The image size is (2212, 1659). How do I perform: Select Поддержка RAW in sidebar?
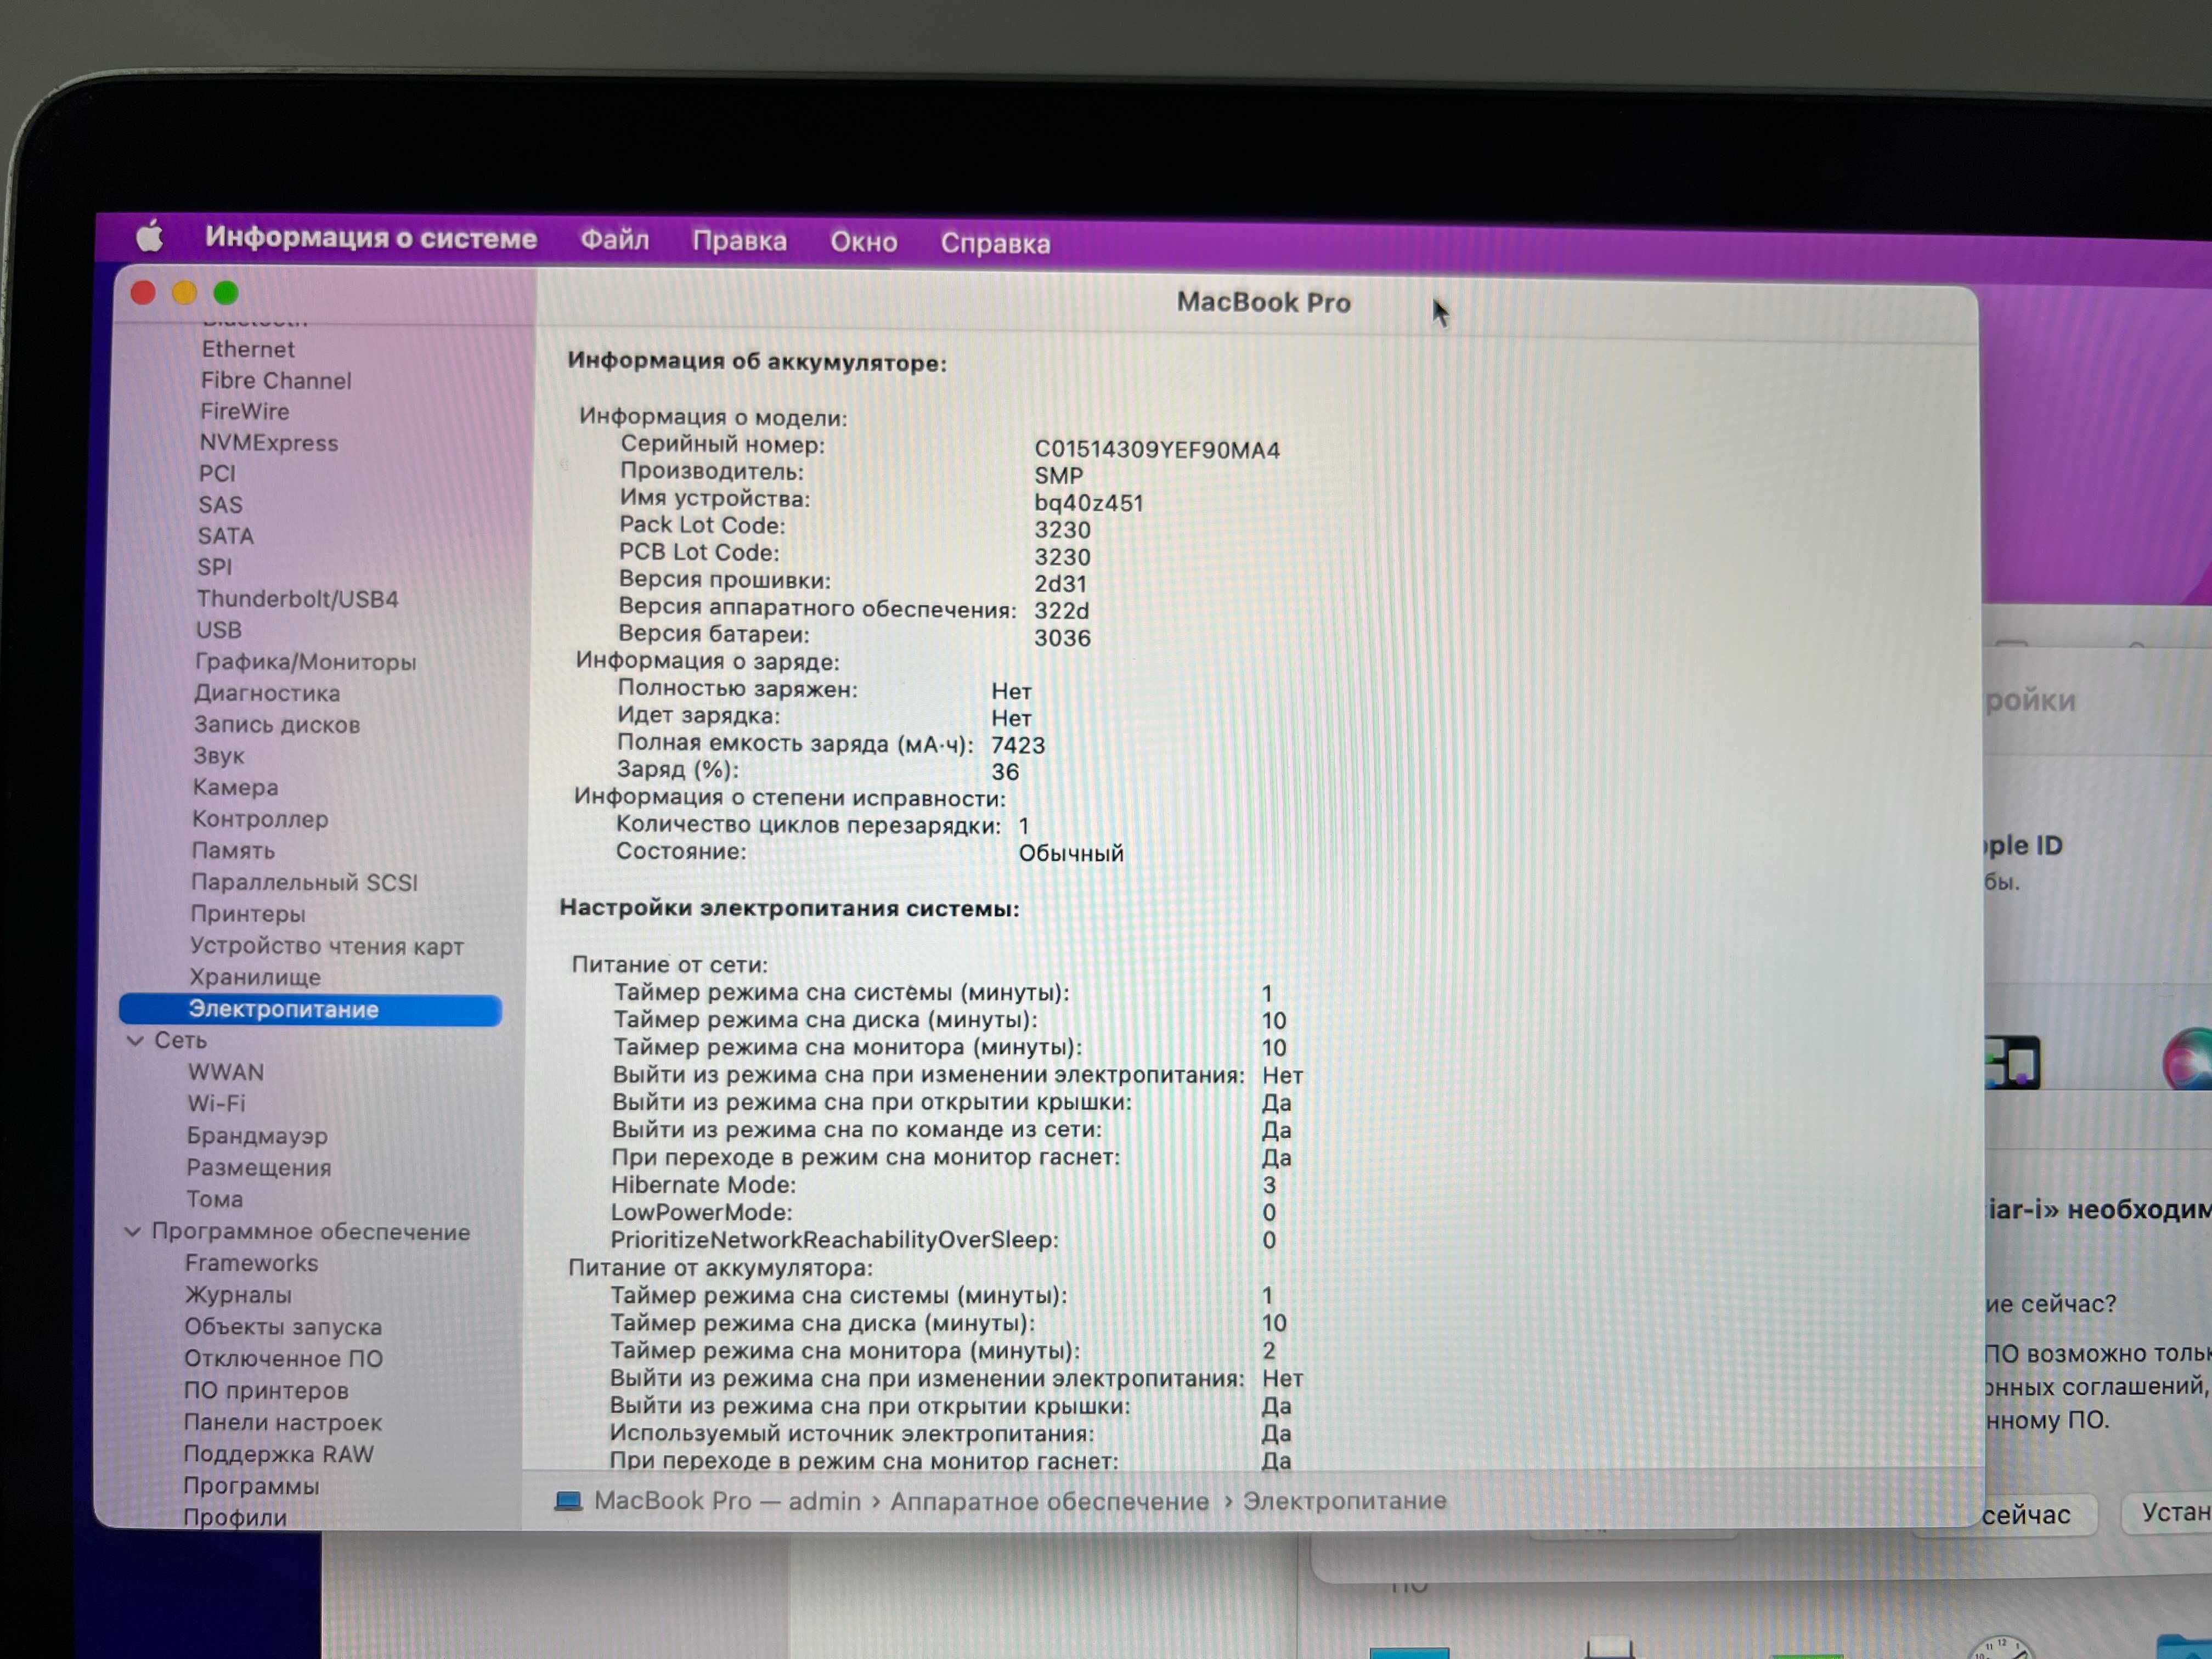[278, 1454]
